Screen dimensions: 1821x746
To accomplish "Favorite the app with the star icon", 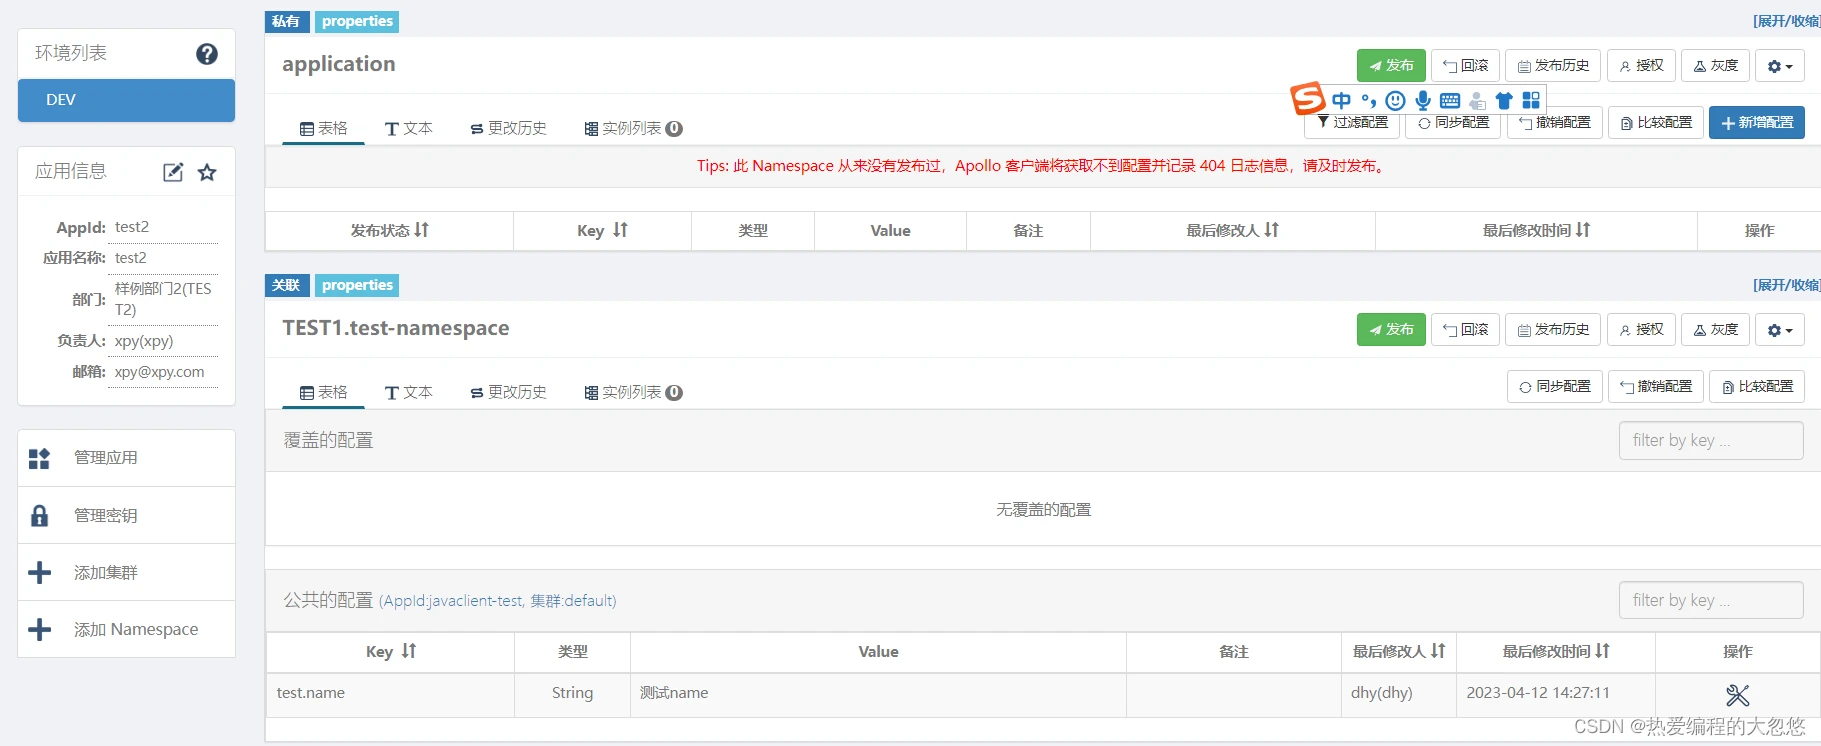I will pyautogui.click(x=207, y=172).
